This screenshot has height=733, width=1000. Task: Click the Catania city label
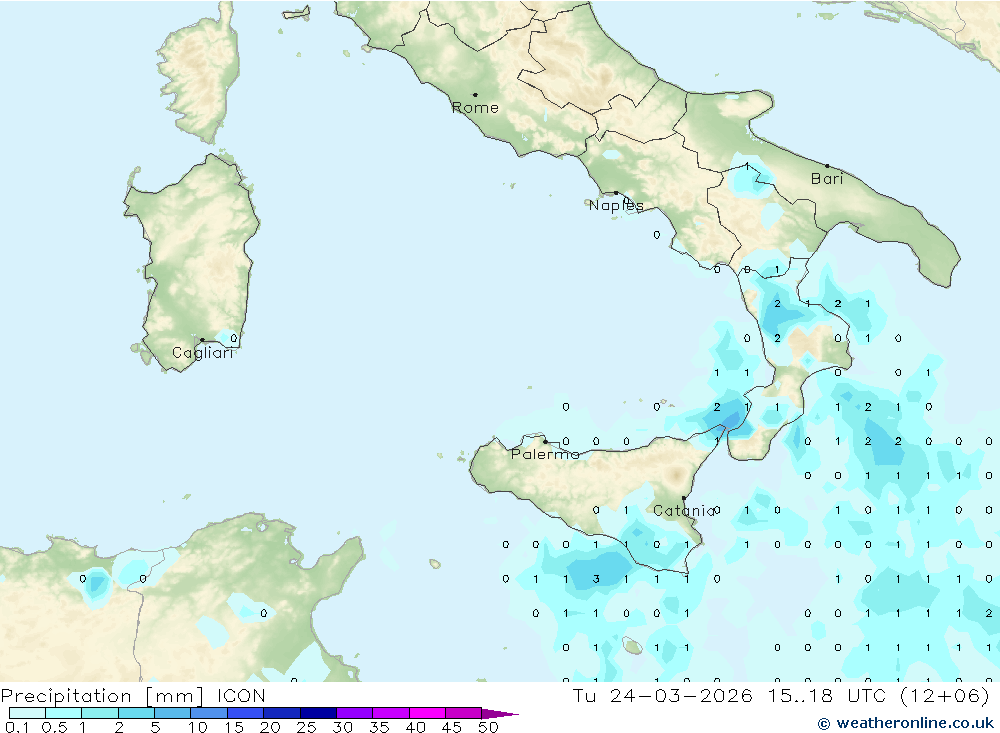pos(684,510)
